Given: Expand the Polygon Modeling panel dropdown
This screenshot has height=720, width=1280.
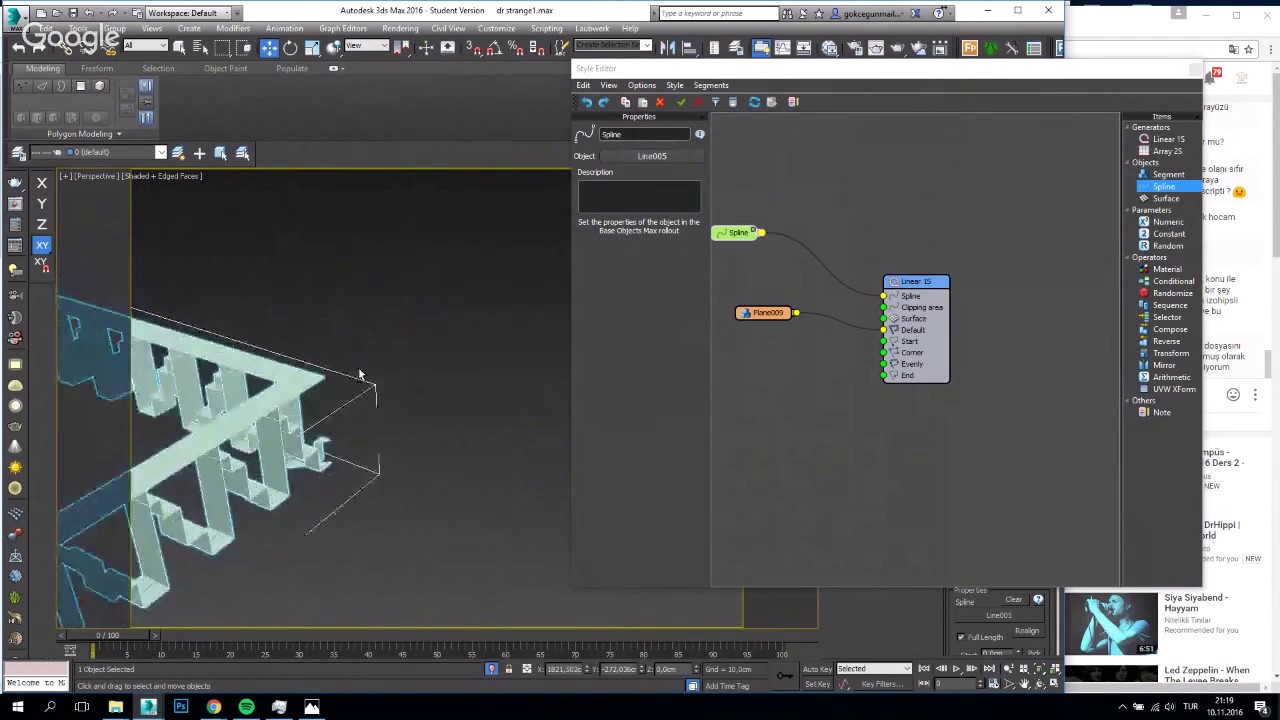Looking at the screenshot, I should click(84, 134).
